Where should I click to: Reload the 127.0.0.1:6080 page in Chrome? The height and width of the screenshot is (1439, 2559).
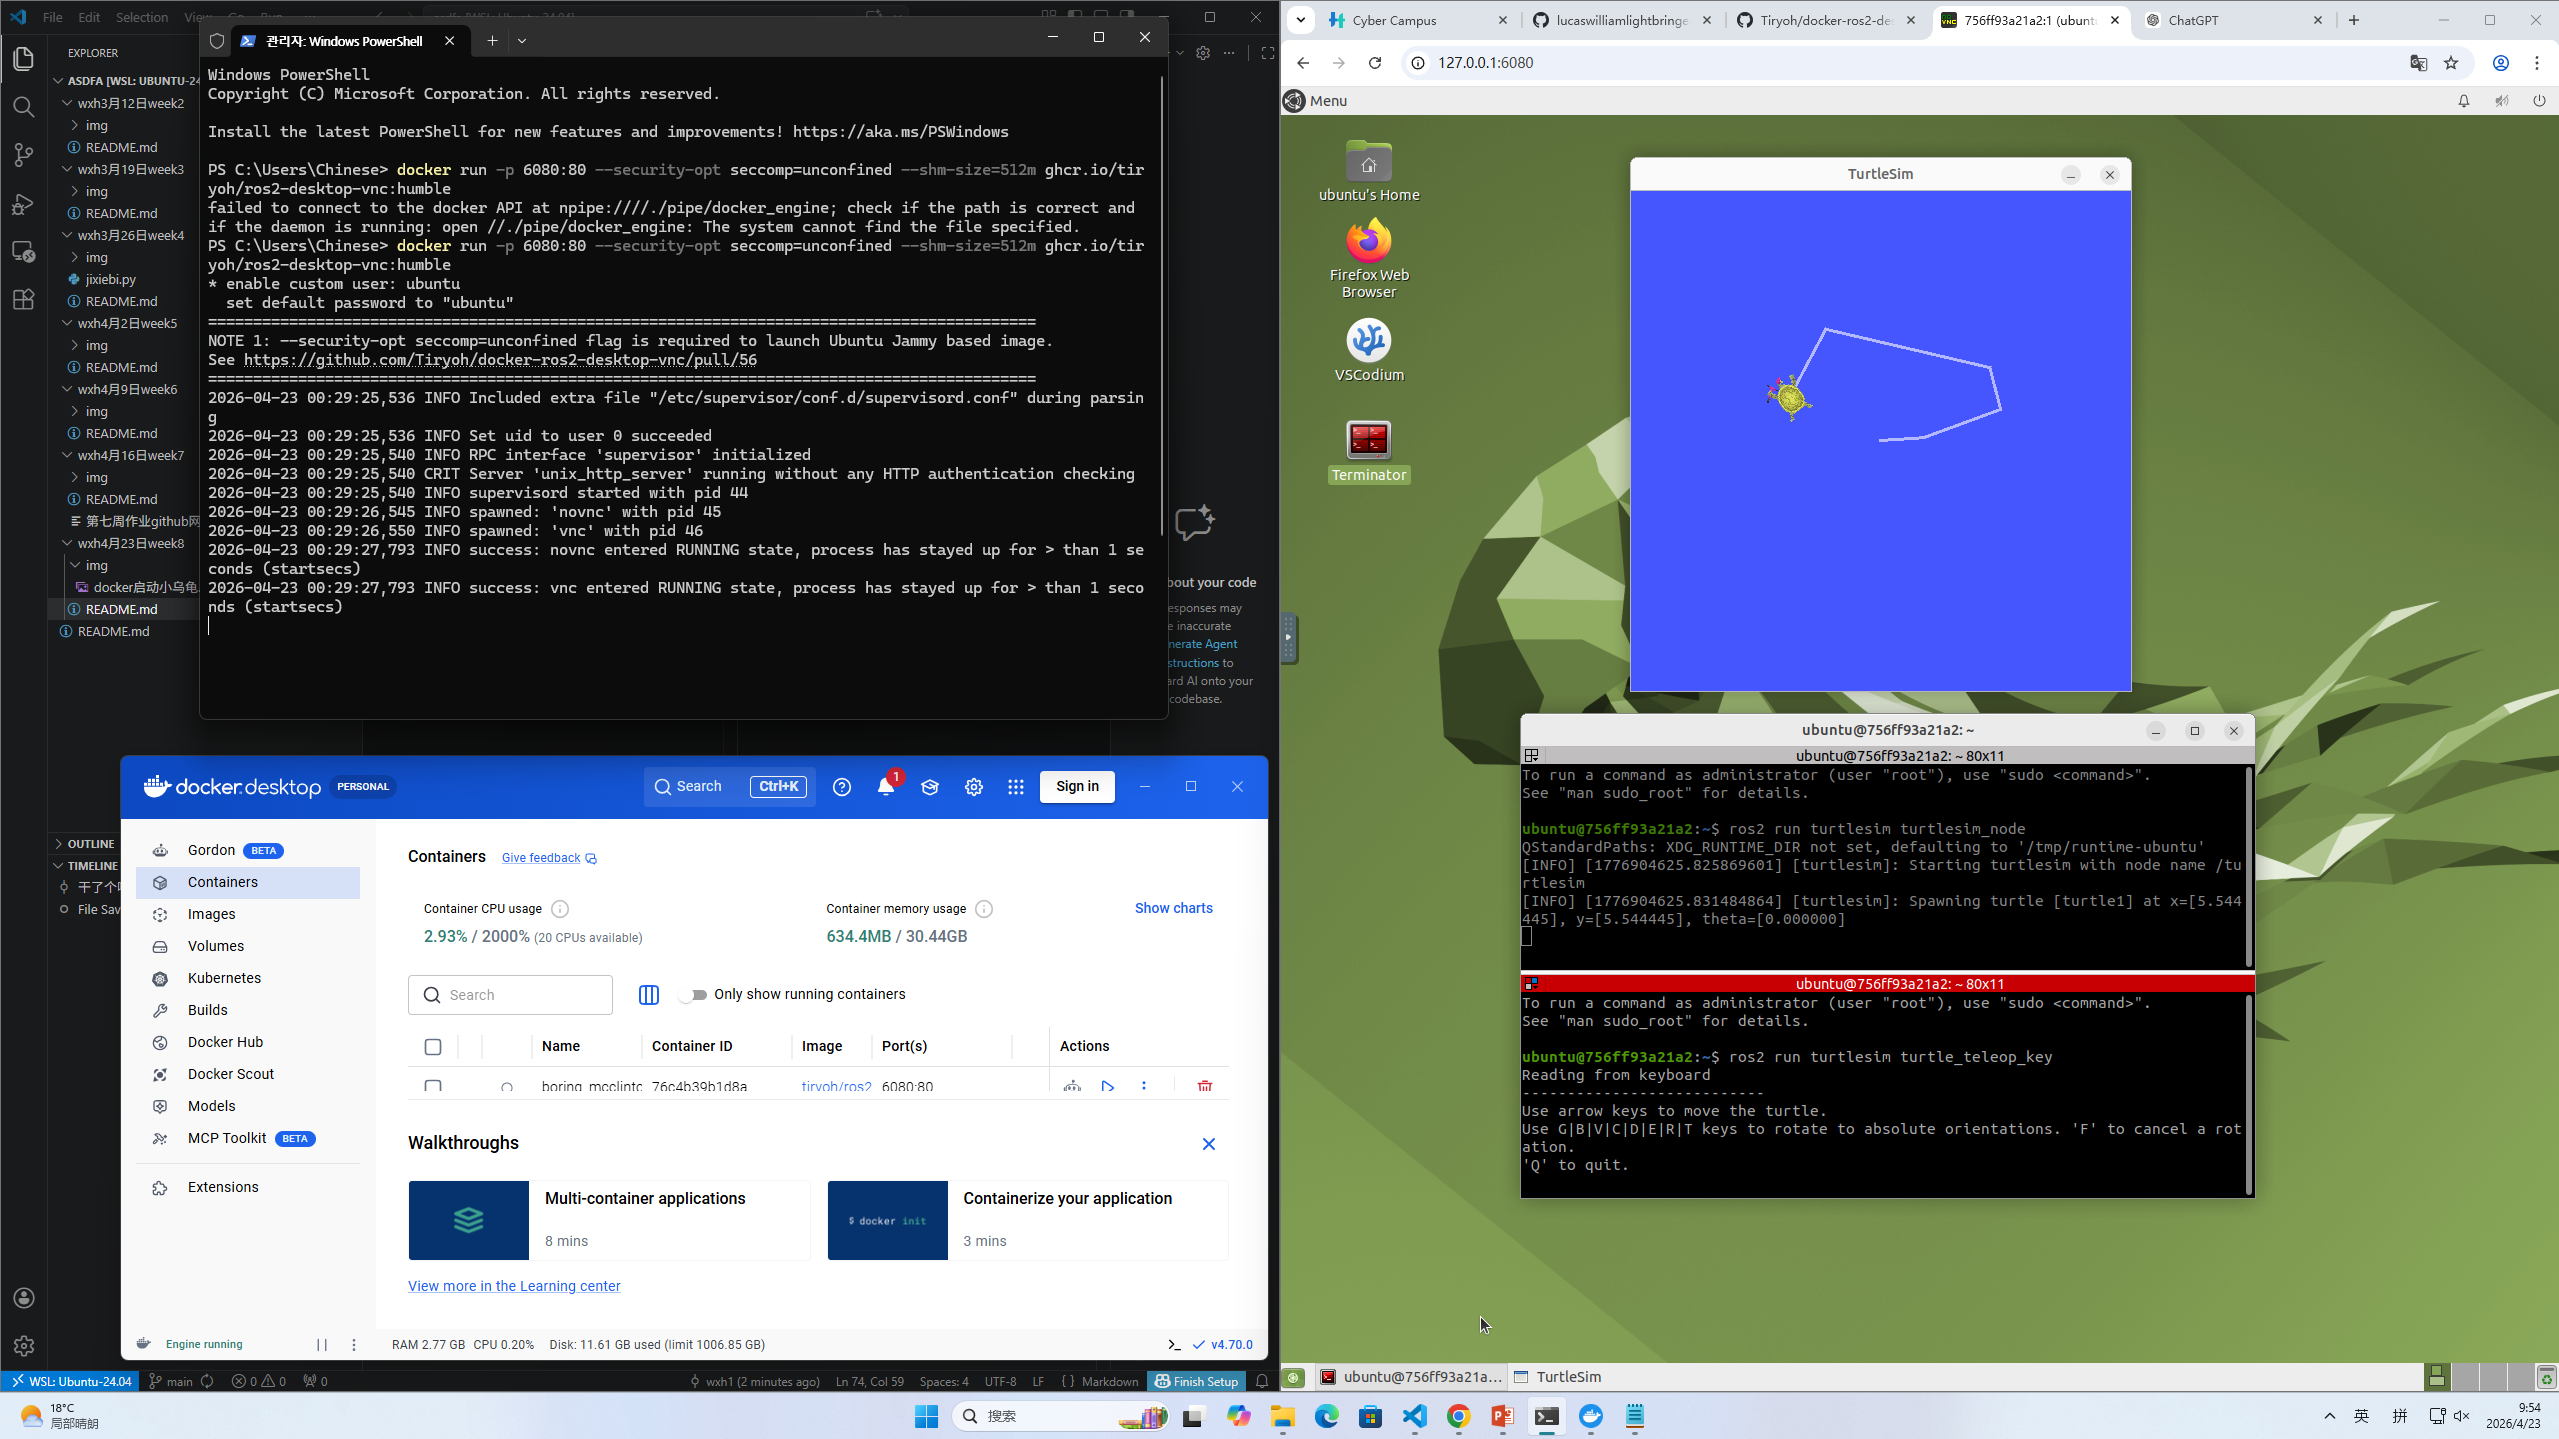coord(1375,63)
